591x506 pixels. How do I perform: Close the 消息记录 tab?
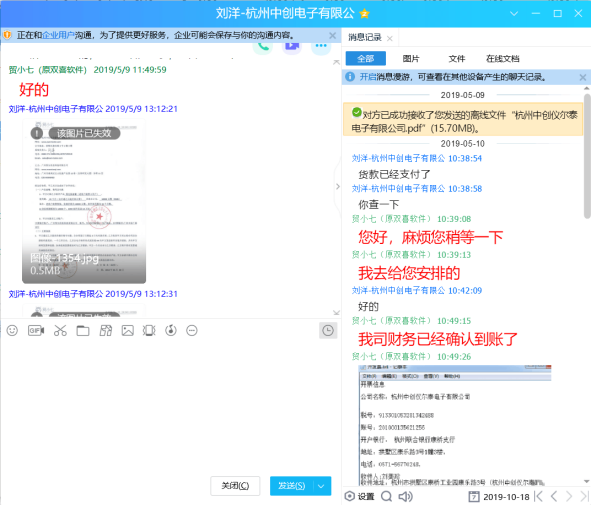pyautogui.click(x=390, y=38)
